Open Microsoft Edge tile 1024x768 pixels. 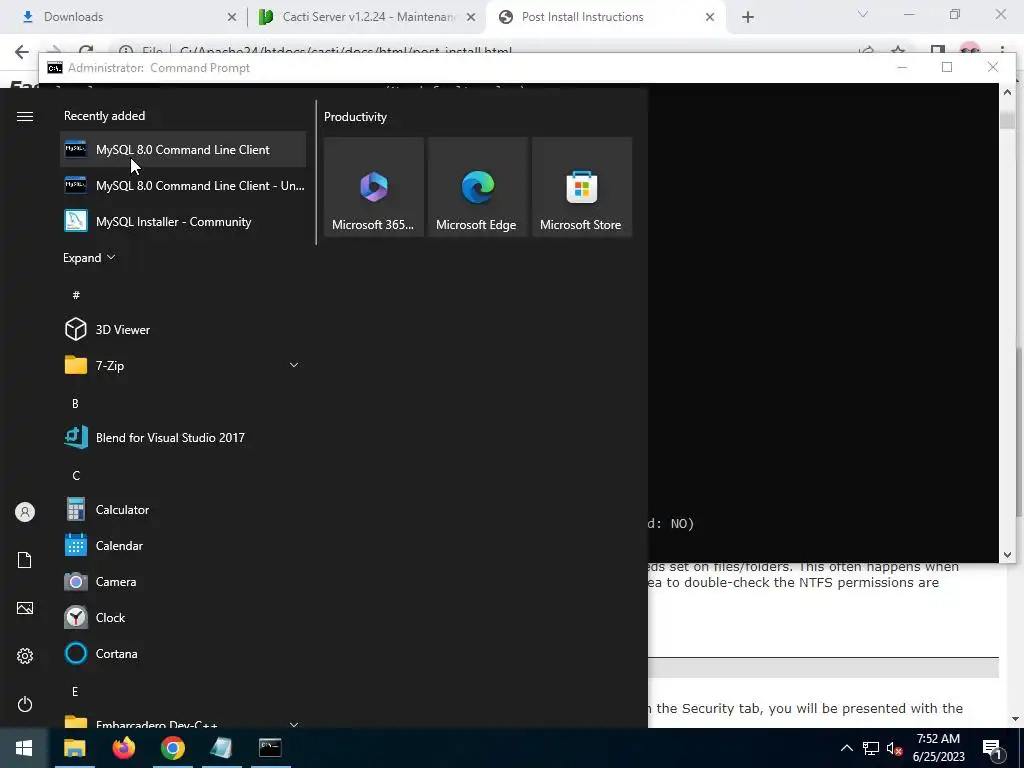477,187
